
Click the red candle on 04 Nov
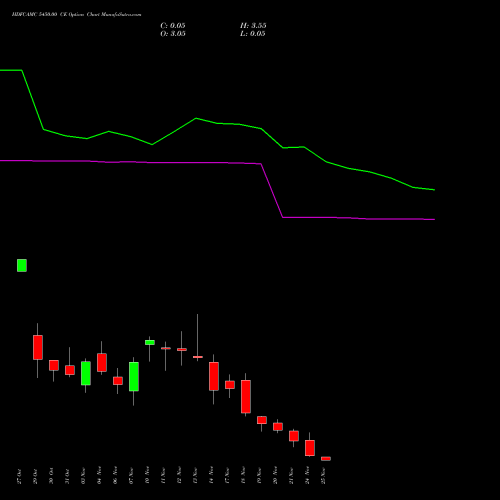pos(102,362)
